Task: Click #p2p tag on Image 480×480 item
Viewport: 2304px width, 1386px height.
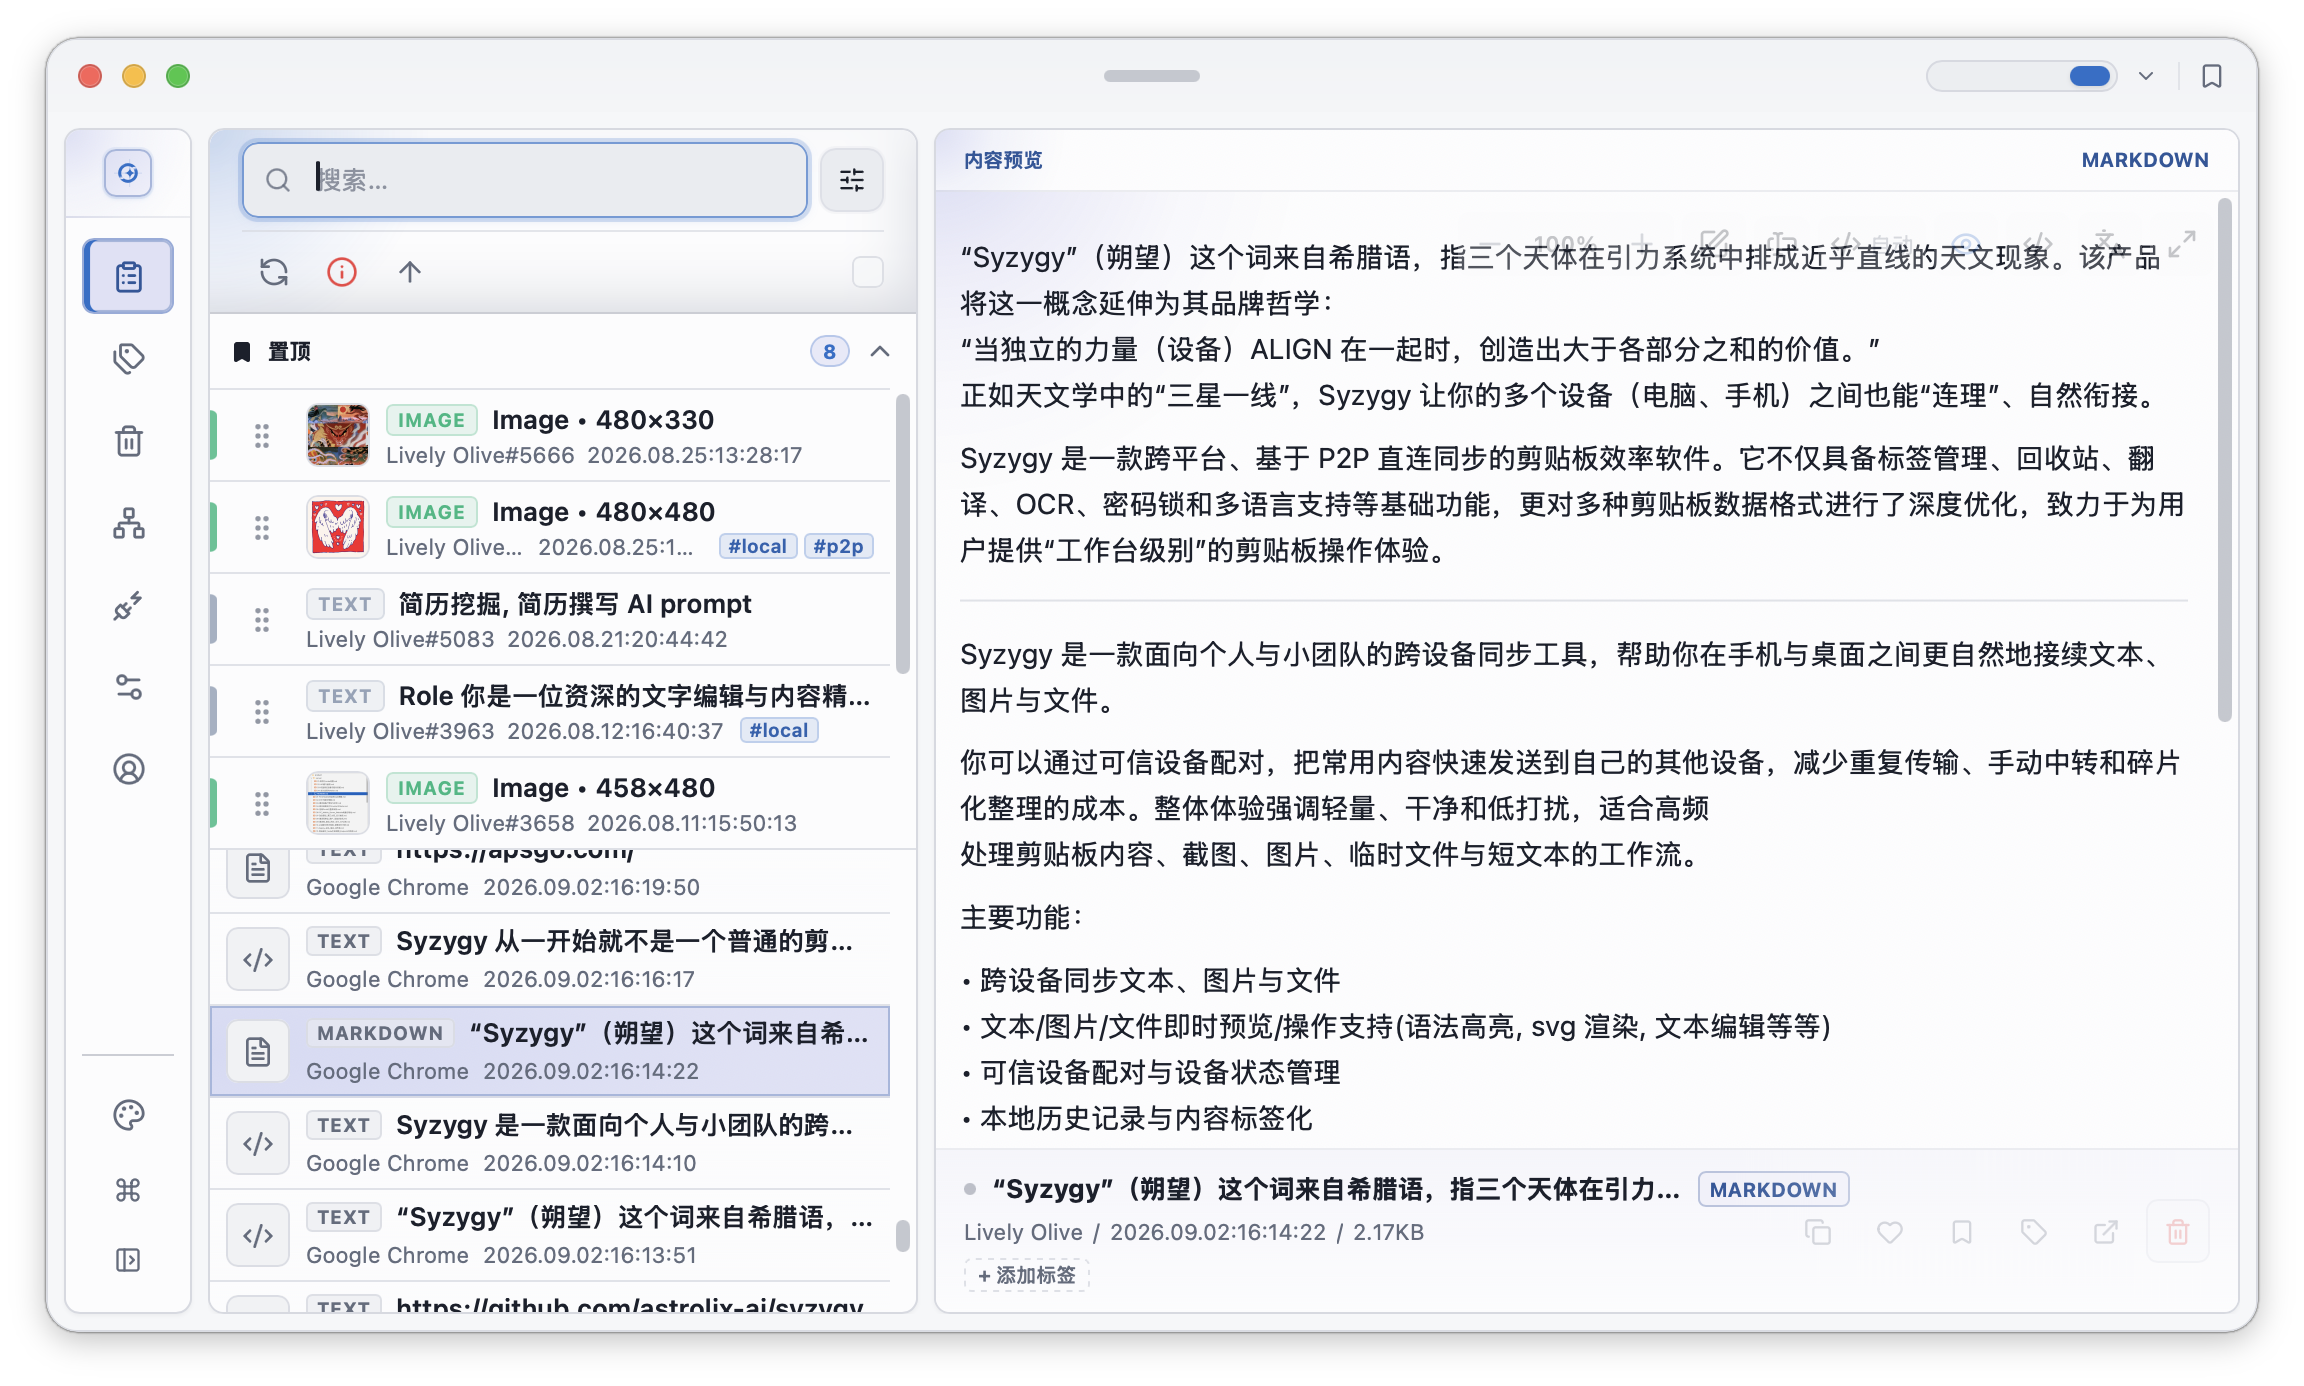Action: (x=838, y=546)
